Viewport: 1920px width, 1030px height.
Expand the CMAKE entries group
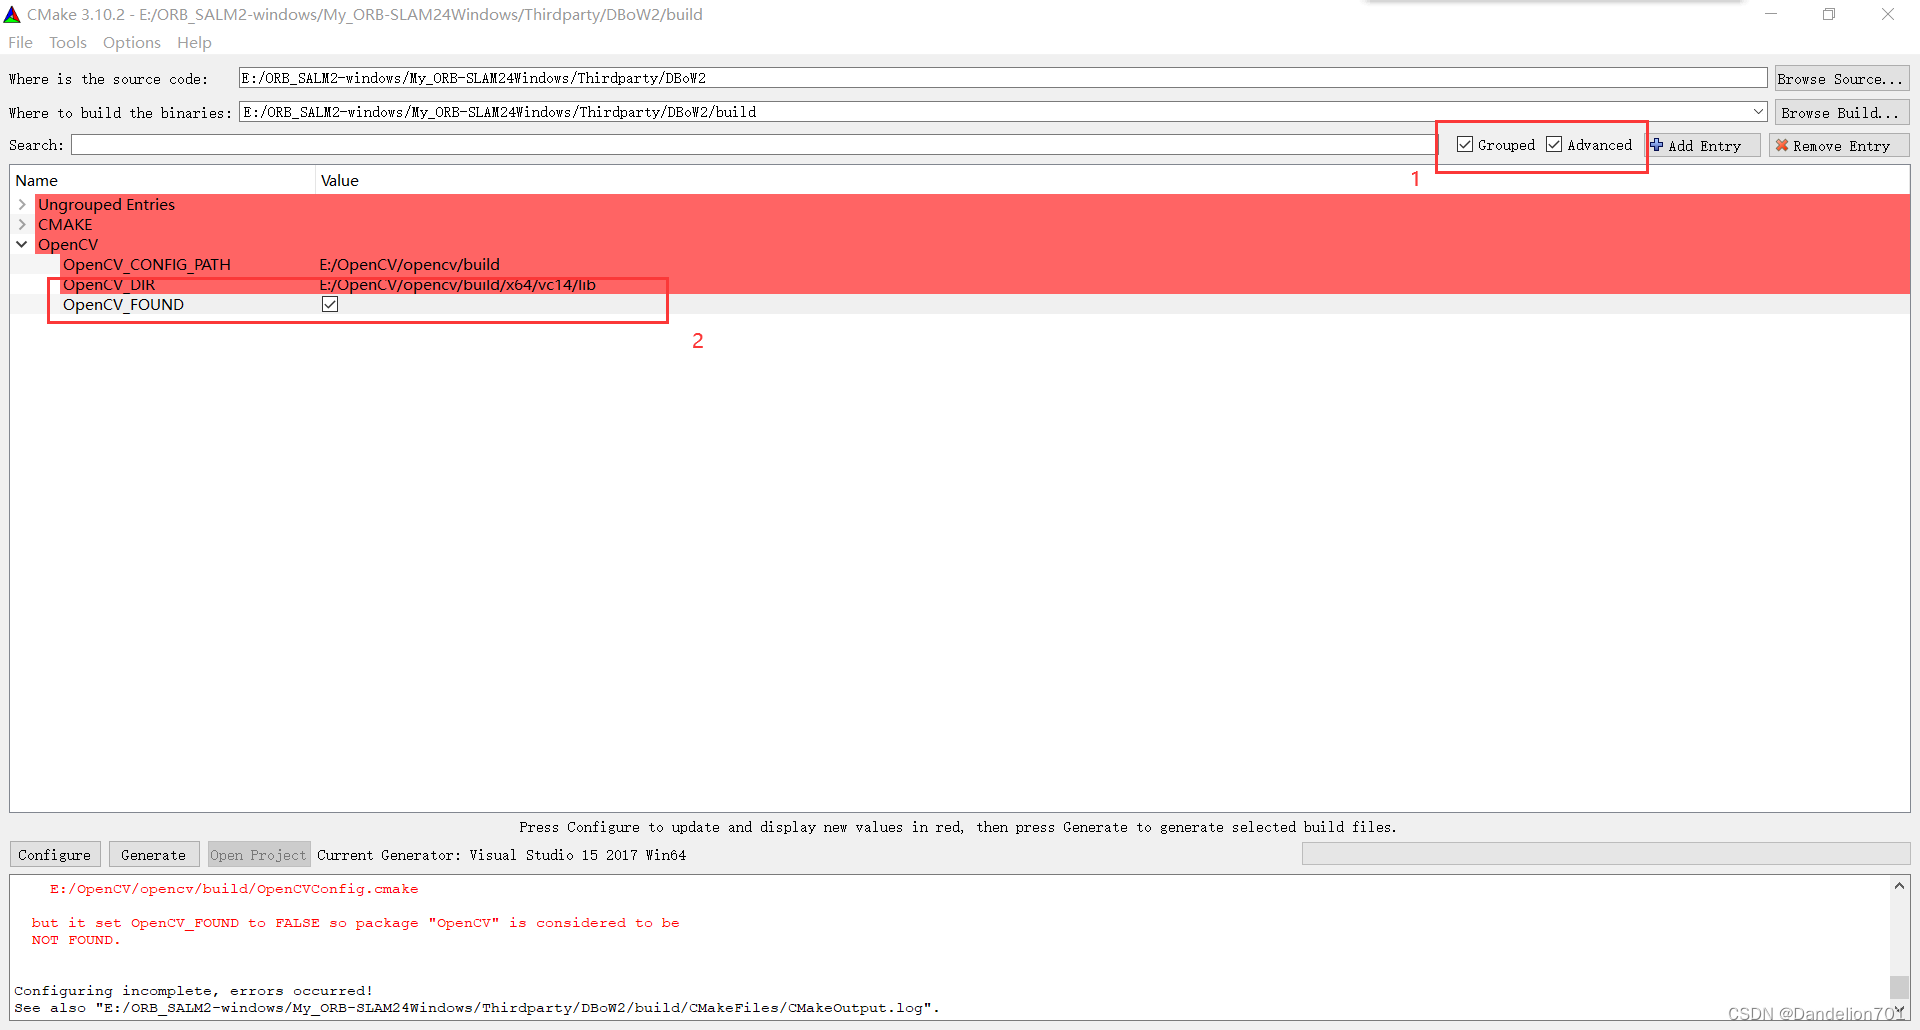pos(22,224)
